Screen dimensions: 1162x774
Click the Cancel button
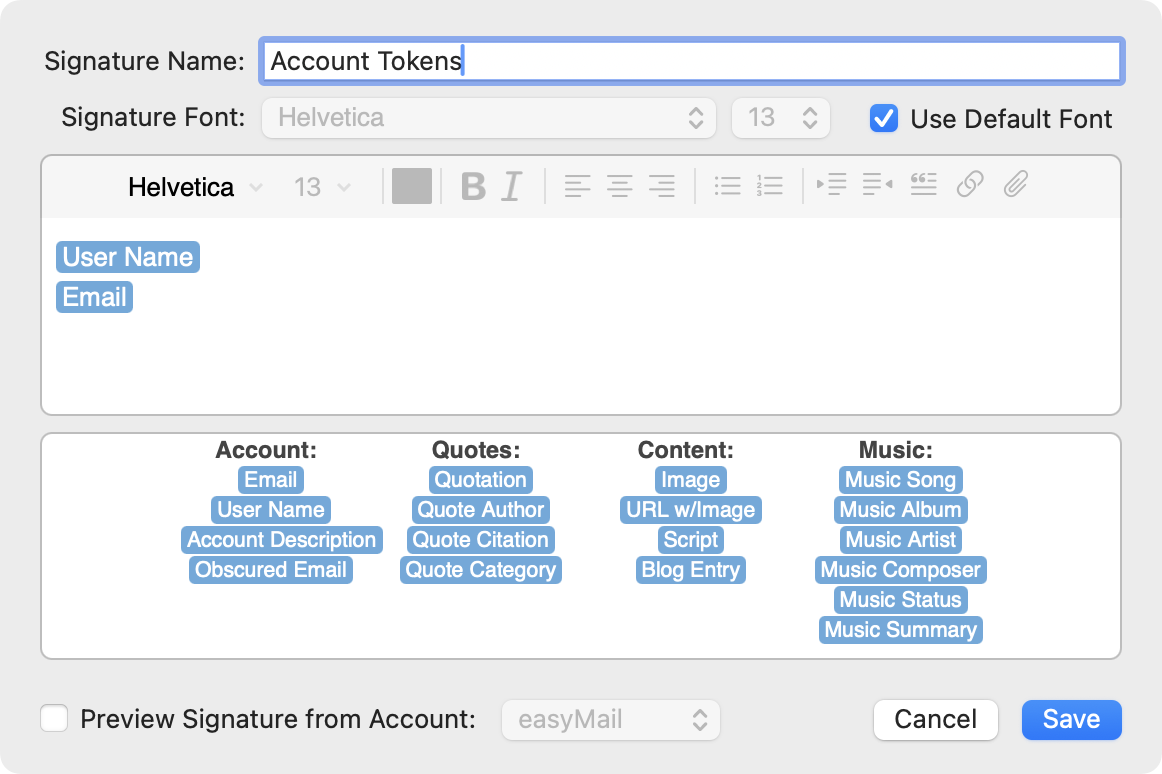[935, 720]
